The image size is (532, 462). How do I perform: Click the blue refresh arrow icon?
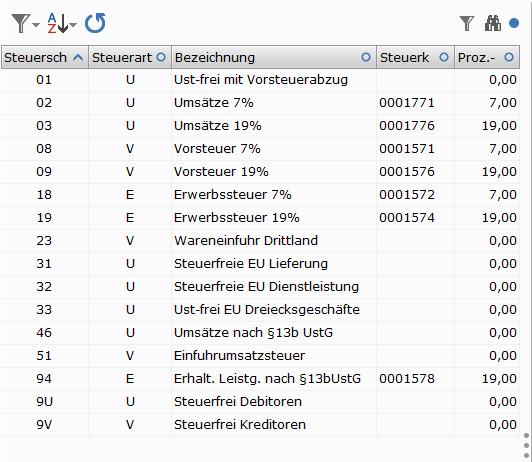95,23
